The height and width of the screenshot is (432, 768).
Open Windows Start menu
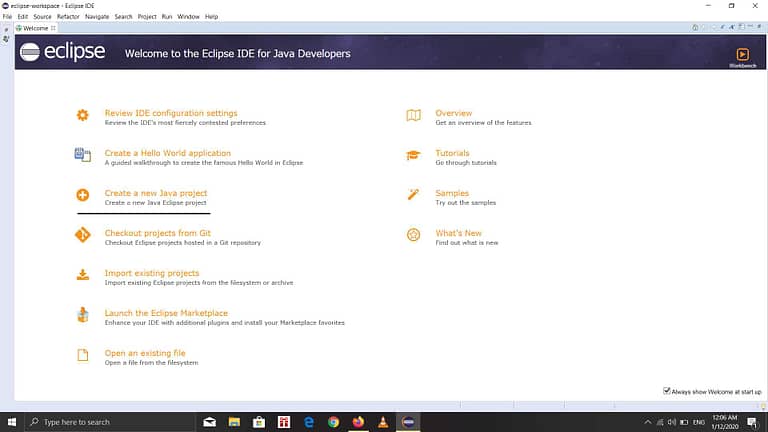point(12,422)
